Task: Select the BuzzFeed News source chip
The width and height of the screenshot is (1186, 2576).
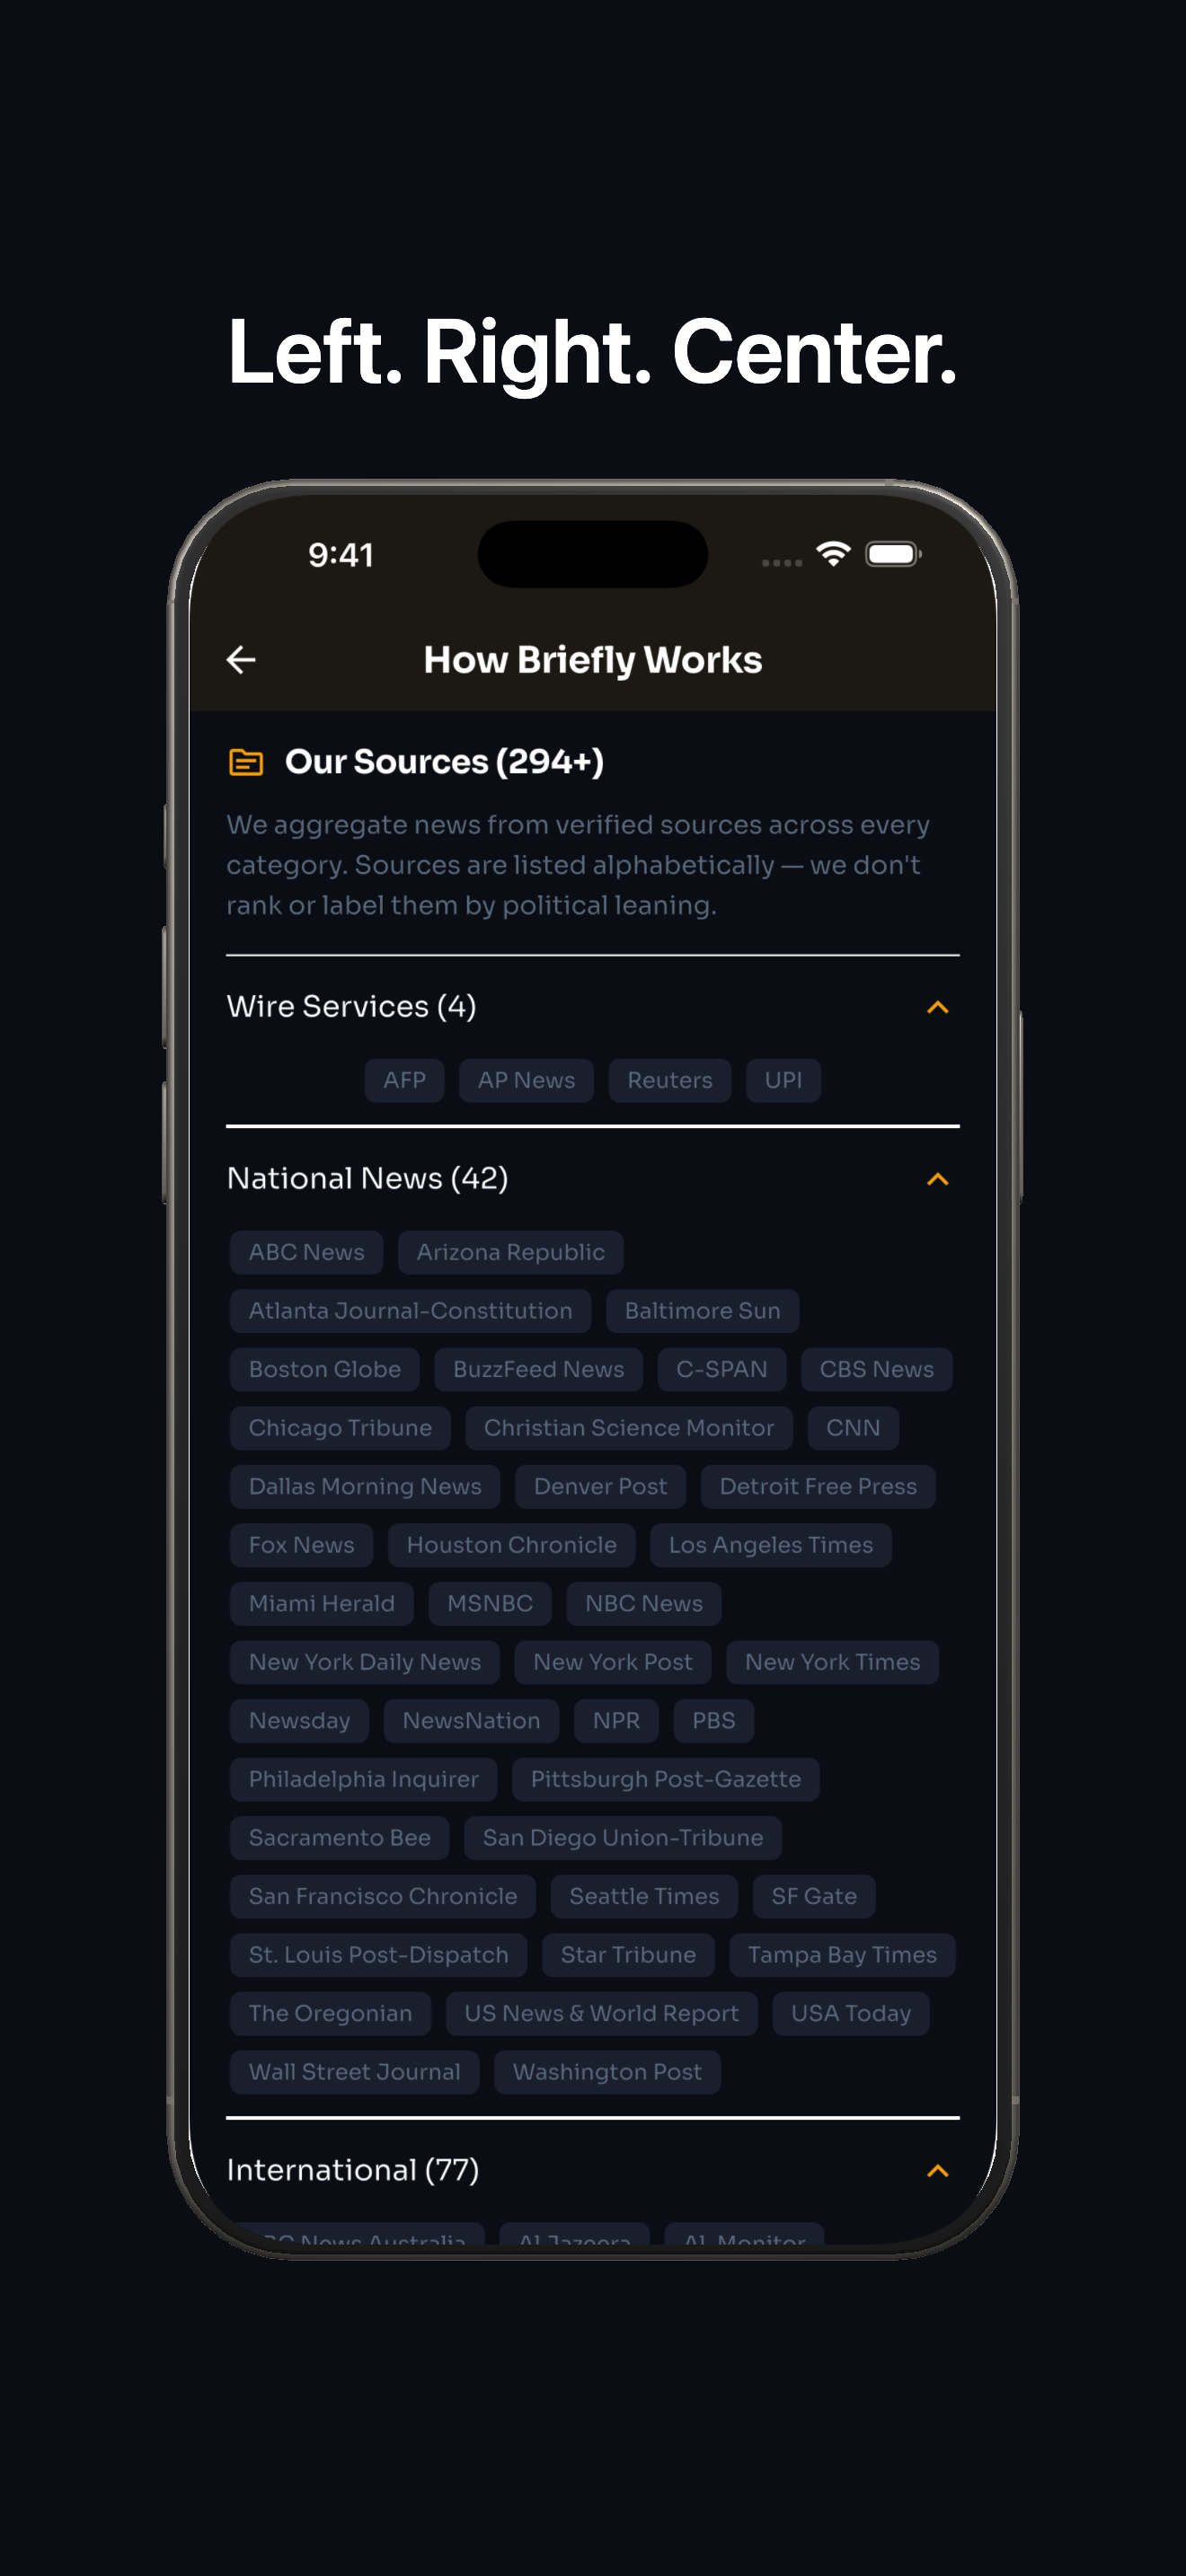Action: 538,1369
